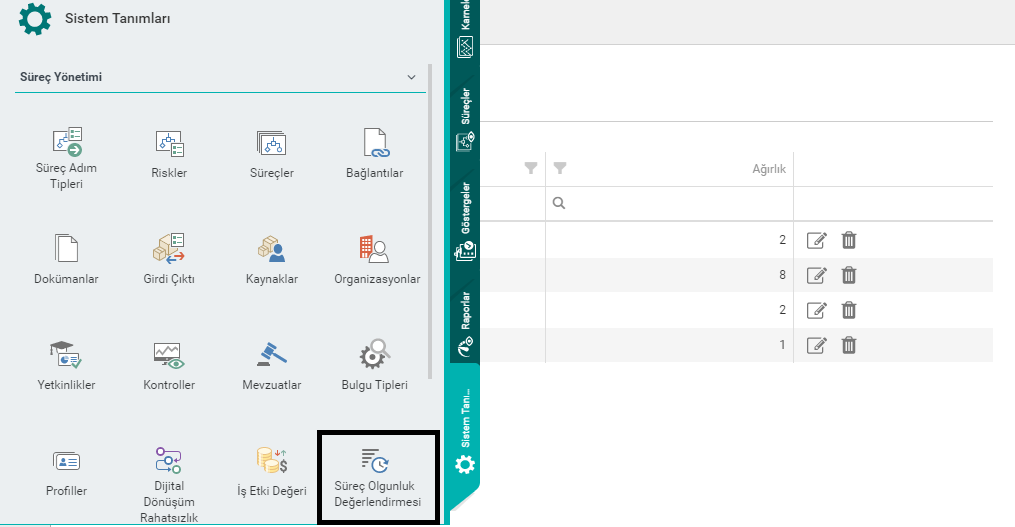Delete the row with weight 1
The height and width of the screenshot is (527, 1015).
tap(849, 345)
